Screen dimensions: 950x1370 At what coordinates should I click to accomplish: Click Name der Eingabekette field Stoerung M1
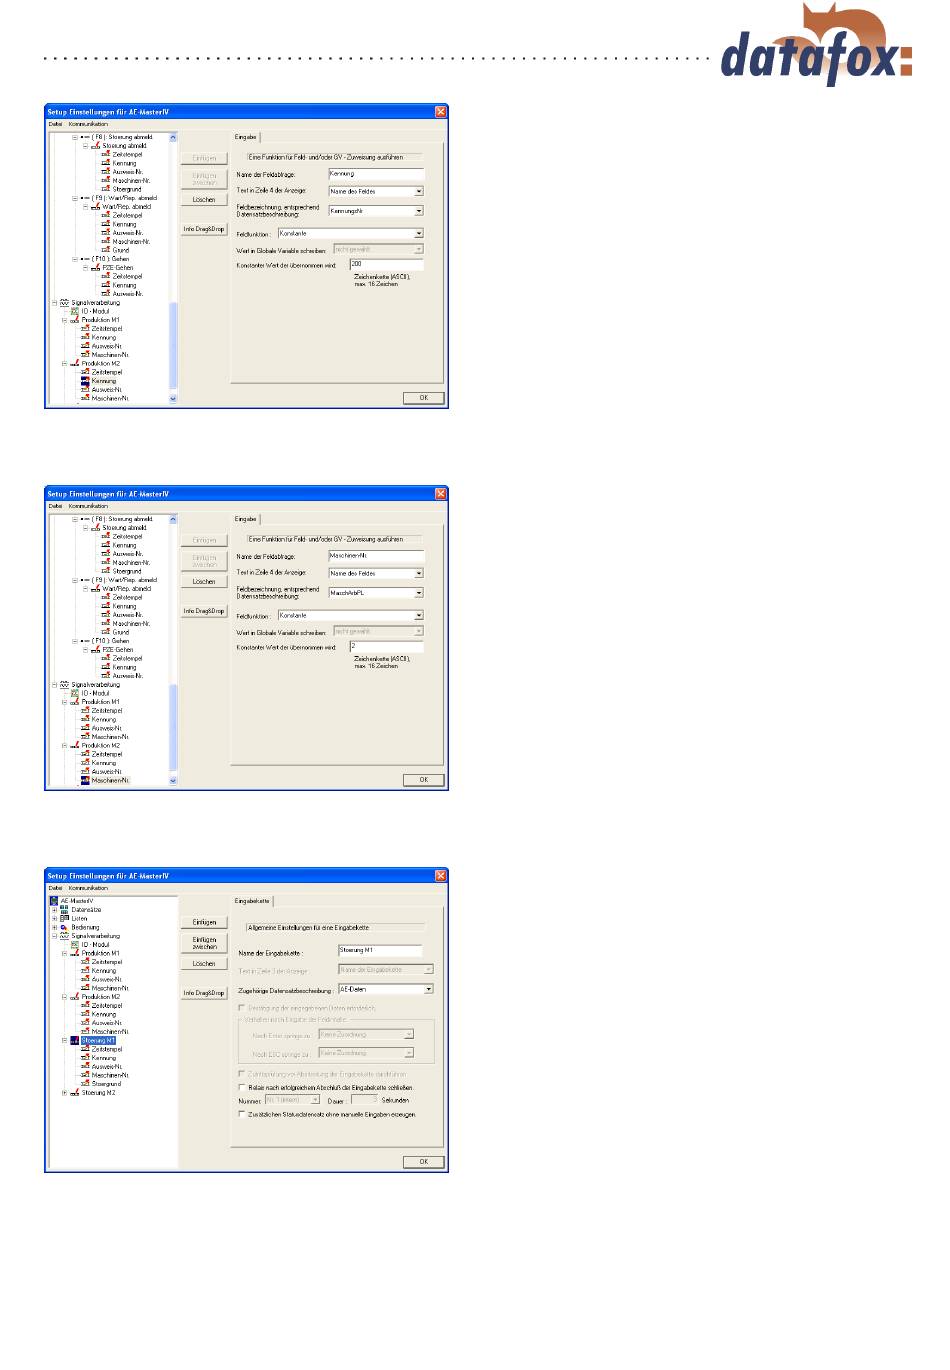point(380,950)
